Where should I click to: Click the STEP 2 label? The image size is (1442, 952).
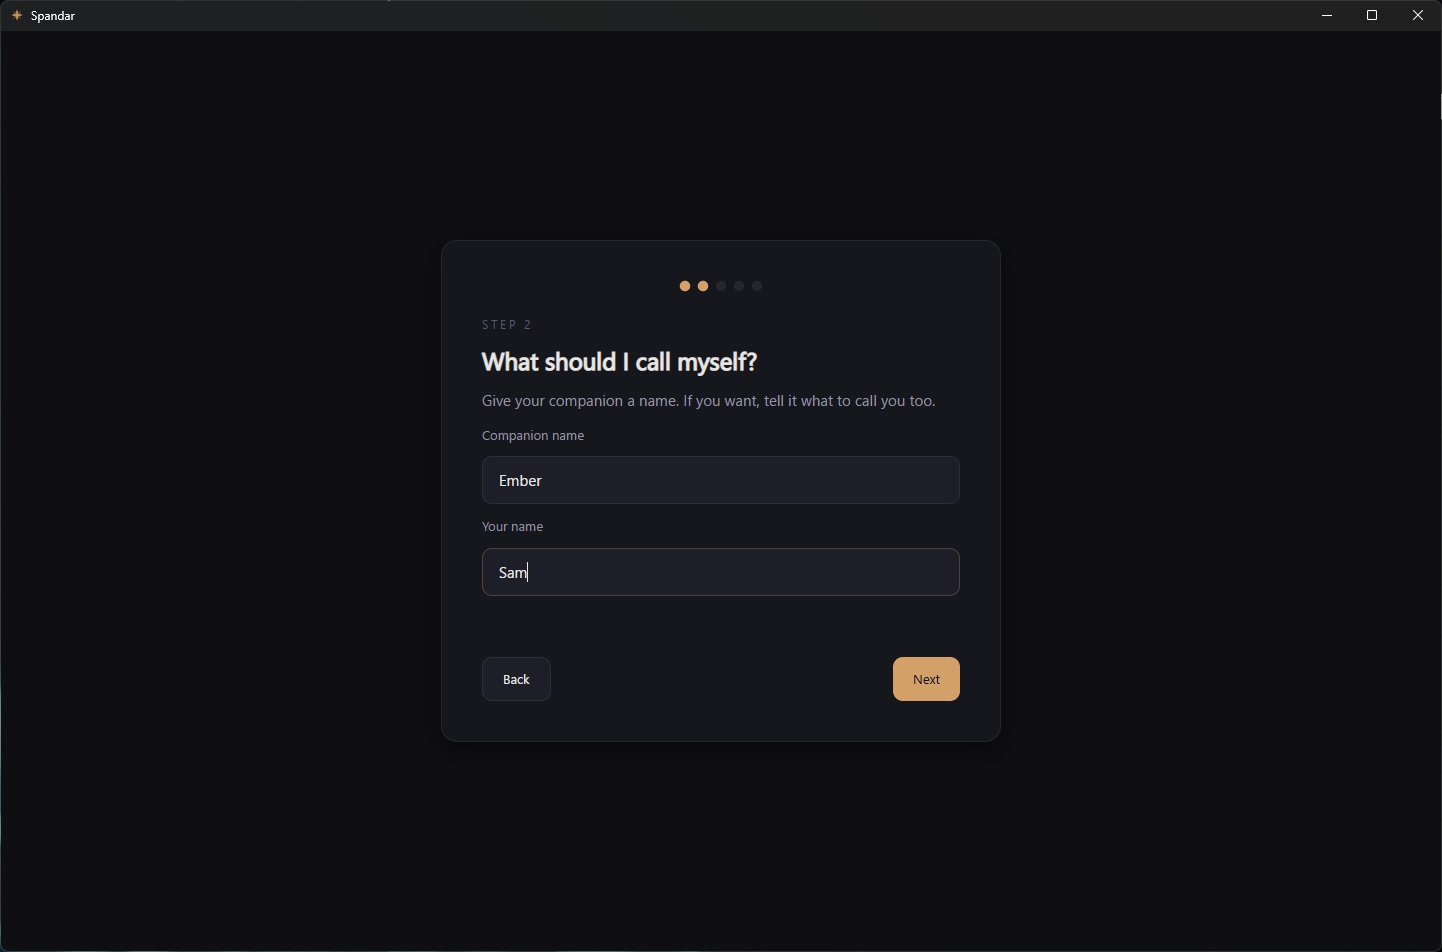pyautogui.click(x=507, y=325)
